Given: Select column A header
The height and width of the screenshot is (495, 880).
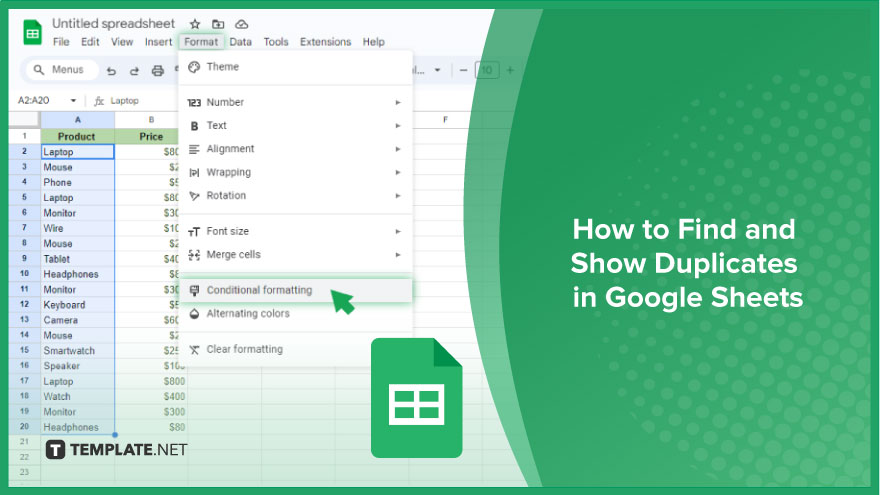Looking at the screenshot, I should click(x=77, y=120).
